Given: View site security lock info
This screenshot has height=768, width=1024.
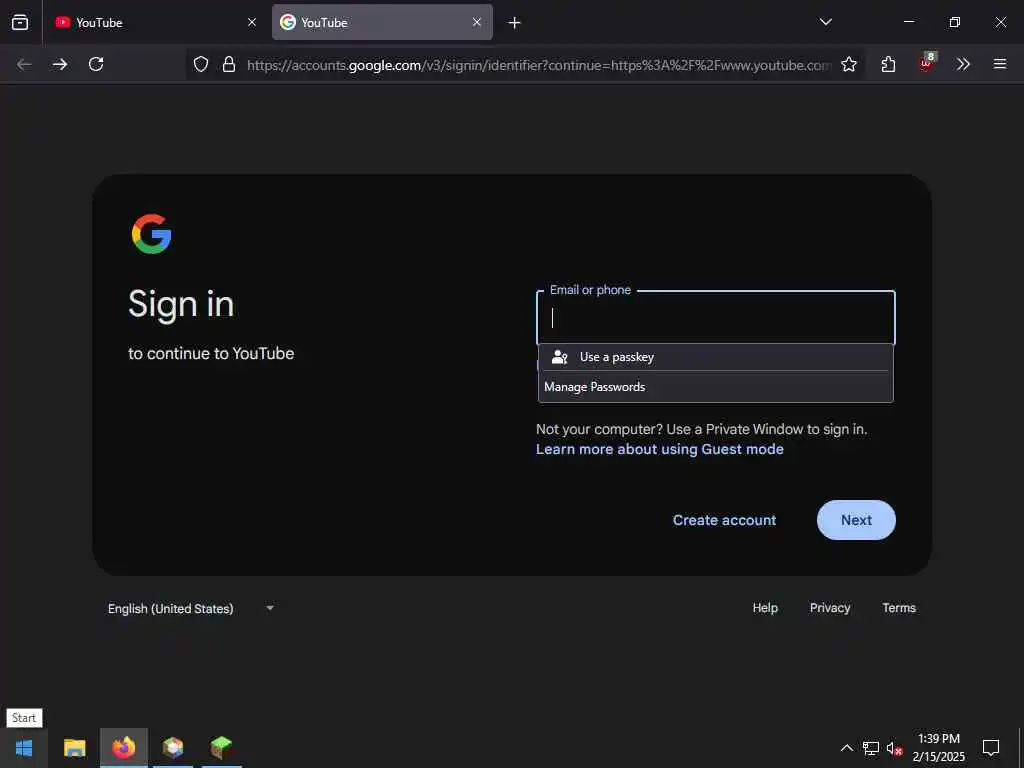Looking at the screenshot, I should [229, 64].
